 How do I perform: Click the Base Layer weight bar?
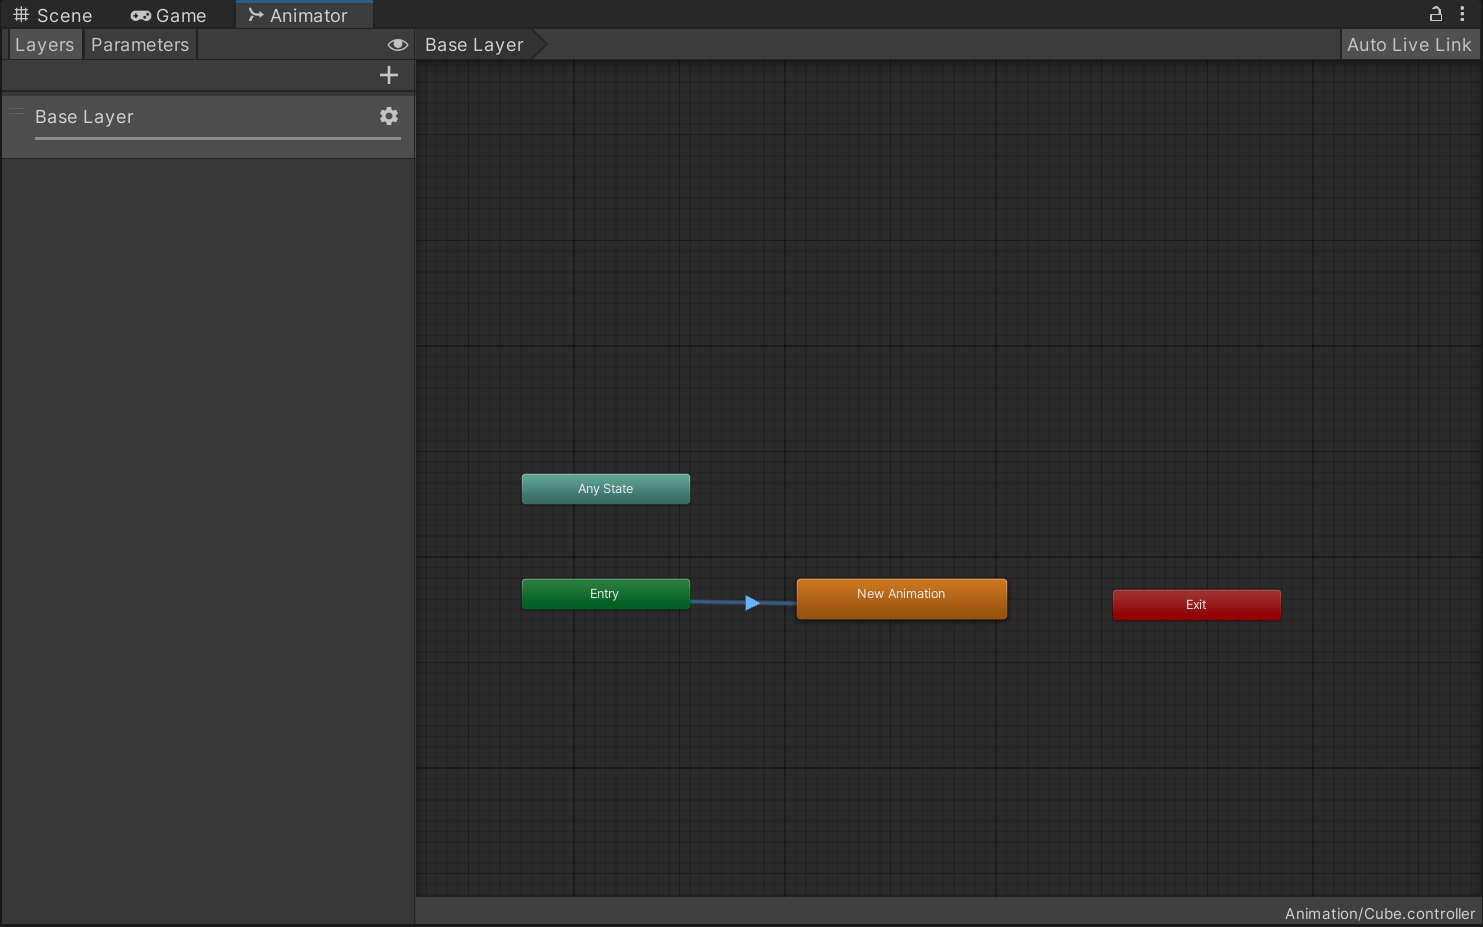217,138
